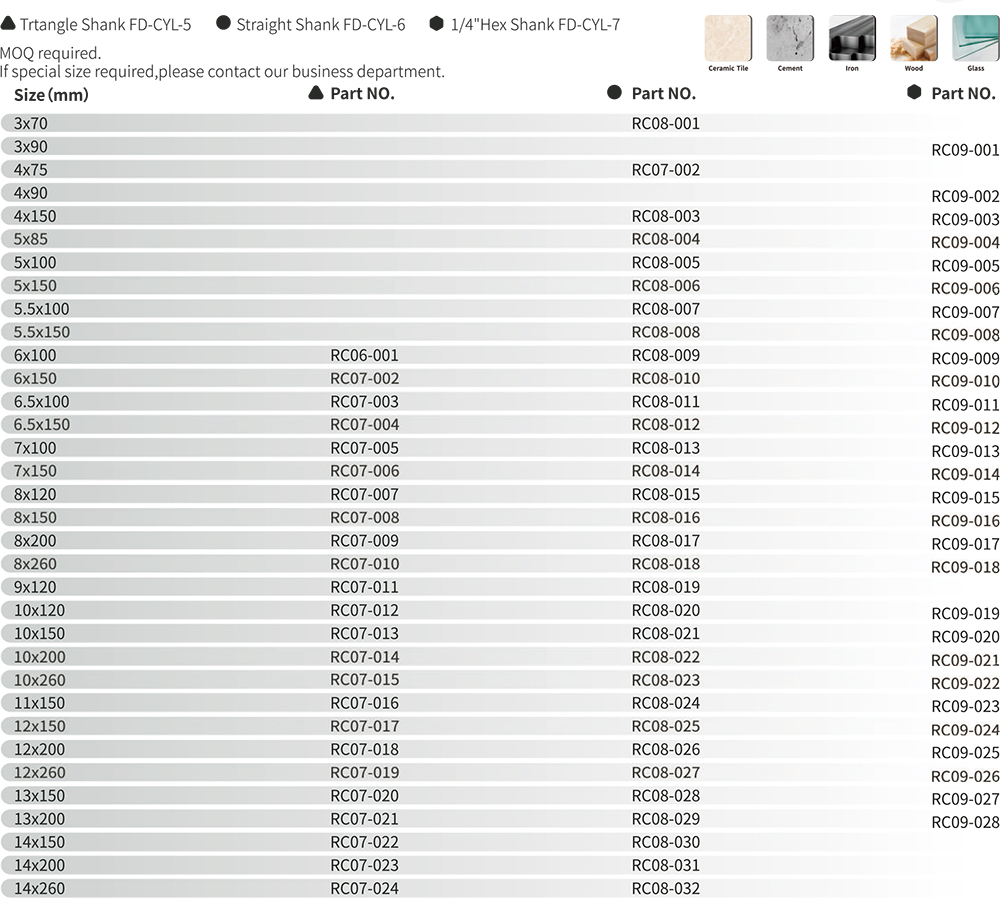Click the triangle icon in the Part NO. header
This screenshot has width=1000, height=898.
pos(316,93)
